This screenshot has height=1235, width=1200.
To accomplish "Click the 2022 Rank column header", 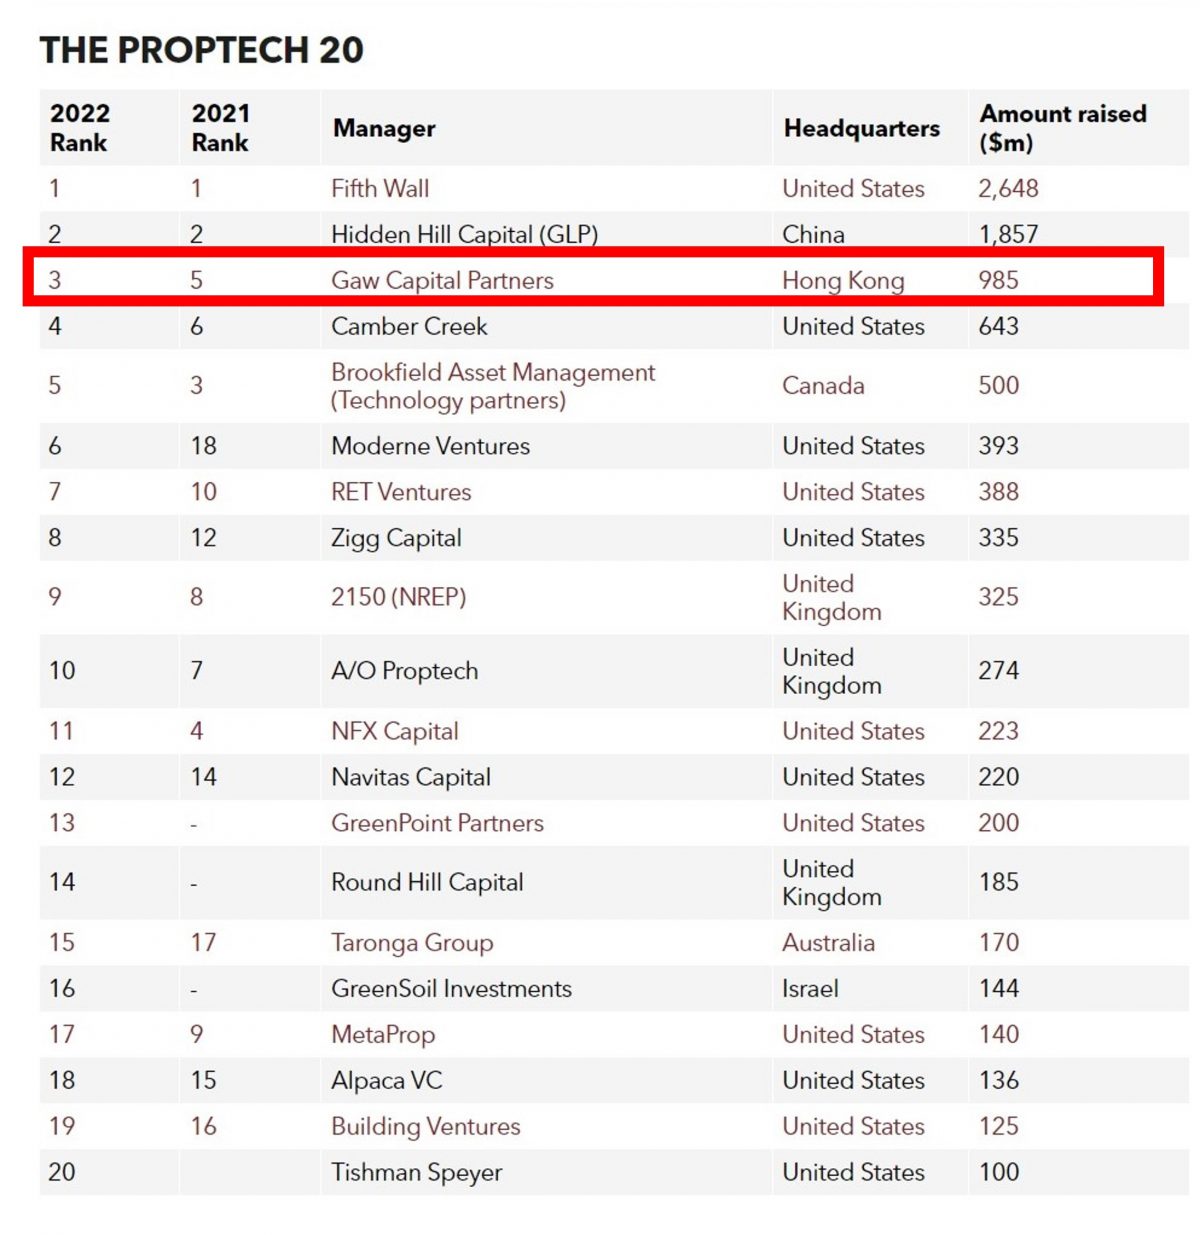I will pos(80,128).
